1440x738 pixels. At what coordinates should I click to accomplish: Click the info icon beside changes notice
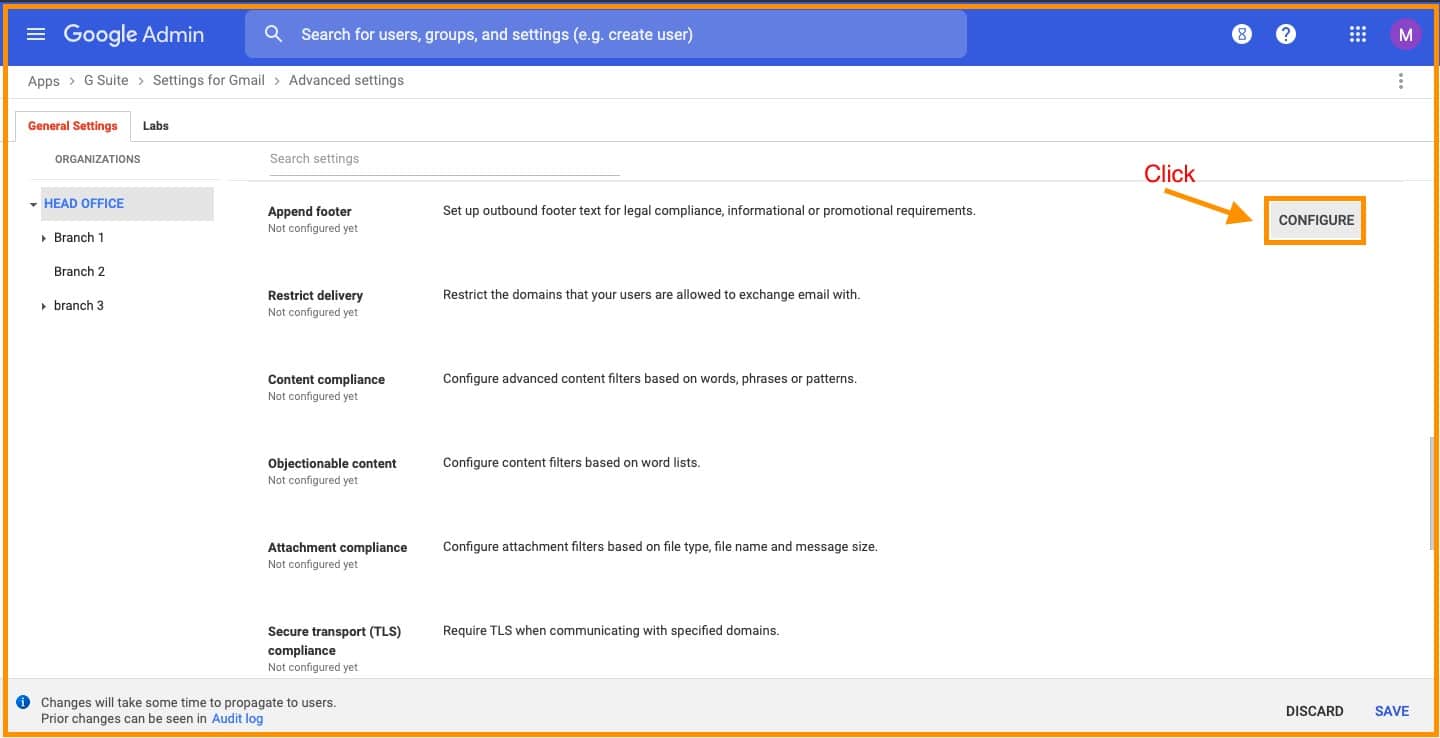24,703
